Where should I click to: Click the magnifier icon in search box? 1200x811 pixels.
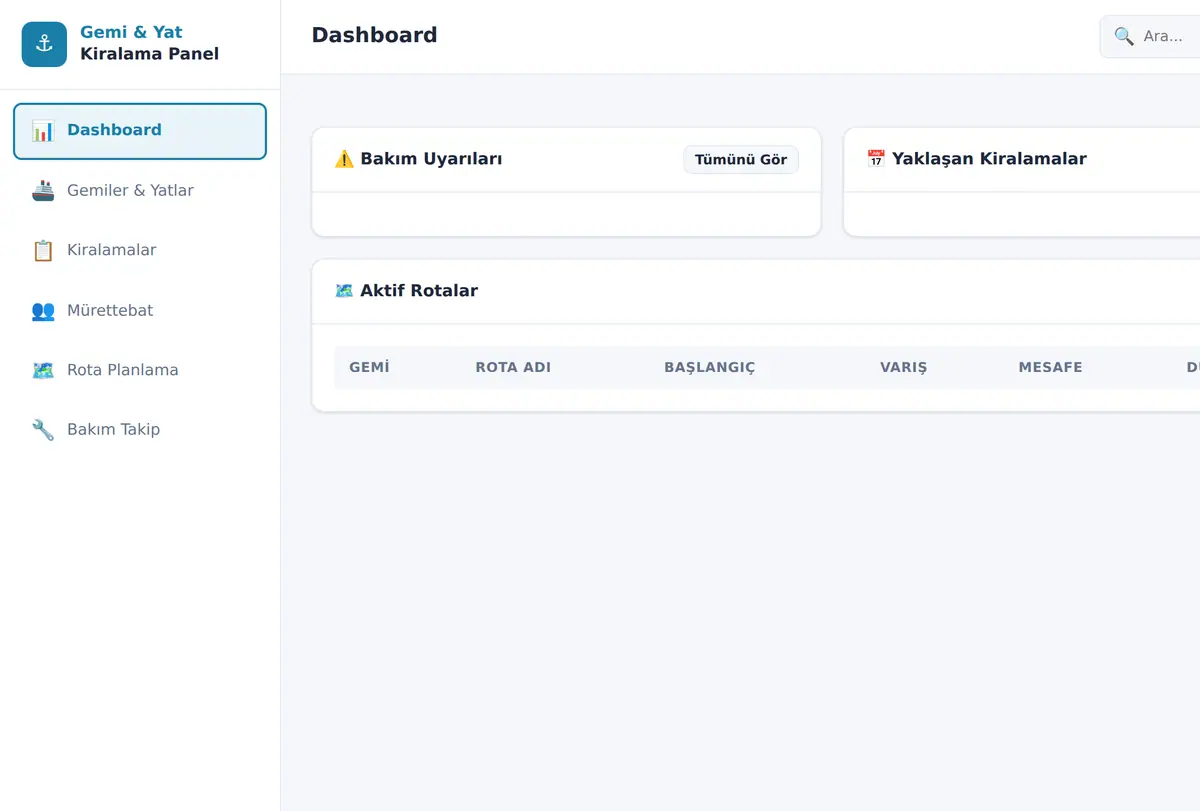[x=1124, y=36]
